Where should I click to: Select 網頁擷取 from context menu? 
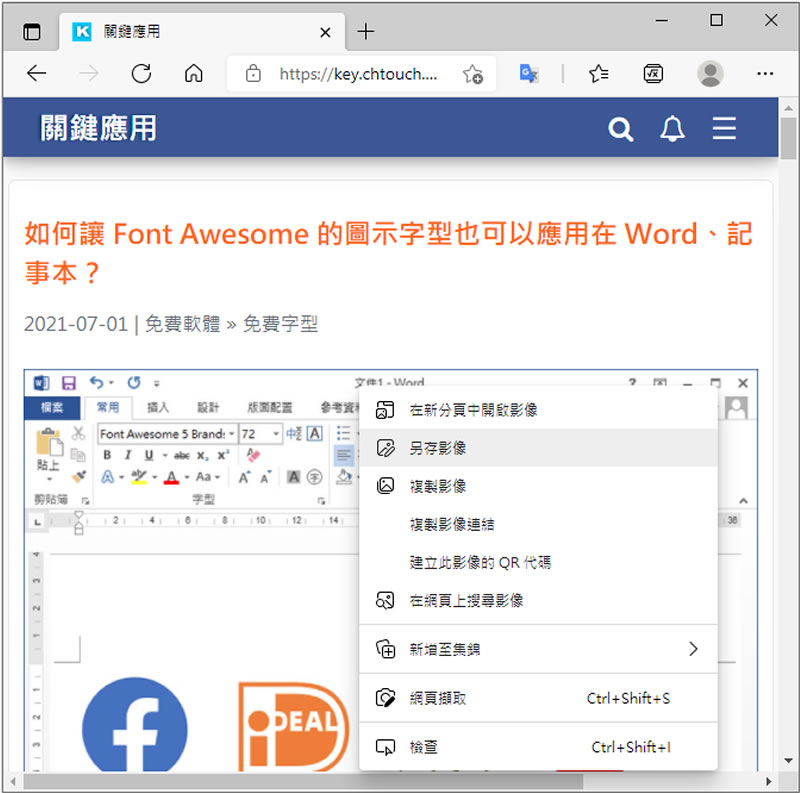coord(538,698)
